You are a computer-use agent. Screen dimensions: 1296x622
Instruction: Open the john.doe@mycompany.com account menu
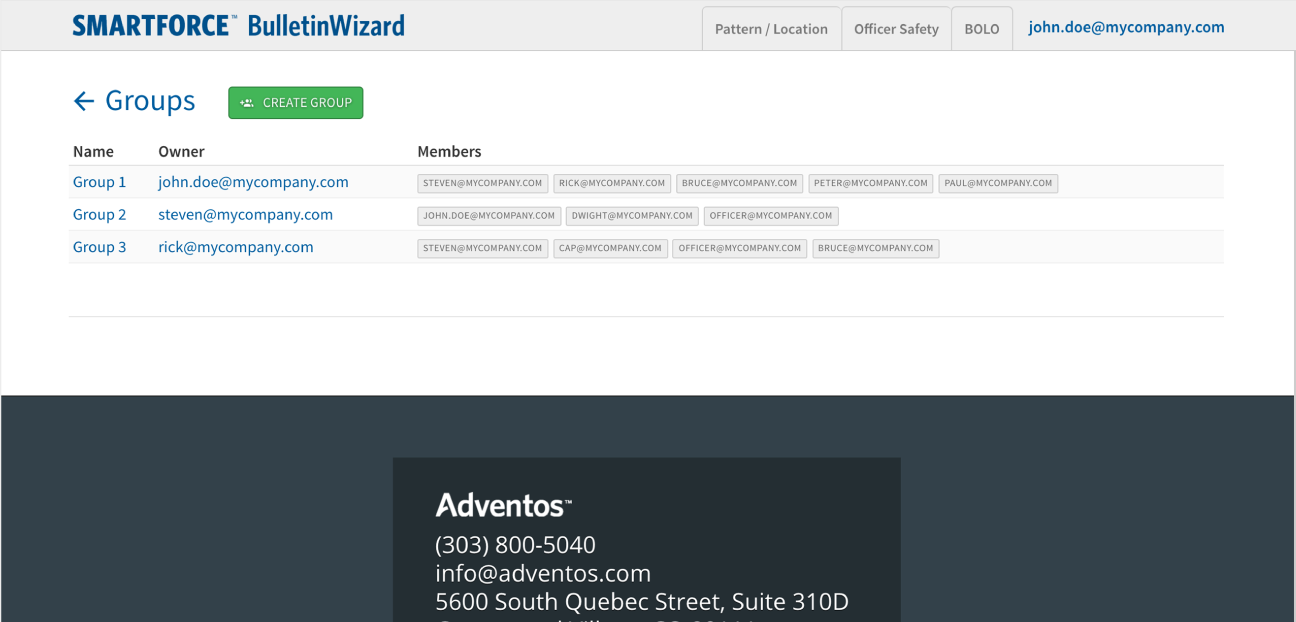tap(1126, 28)
